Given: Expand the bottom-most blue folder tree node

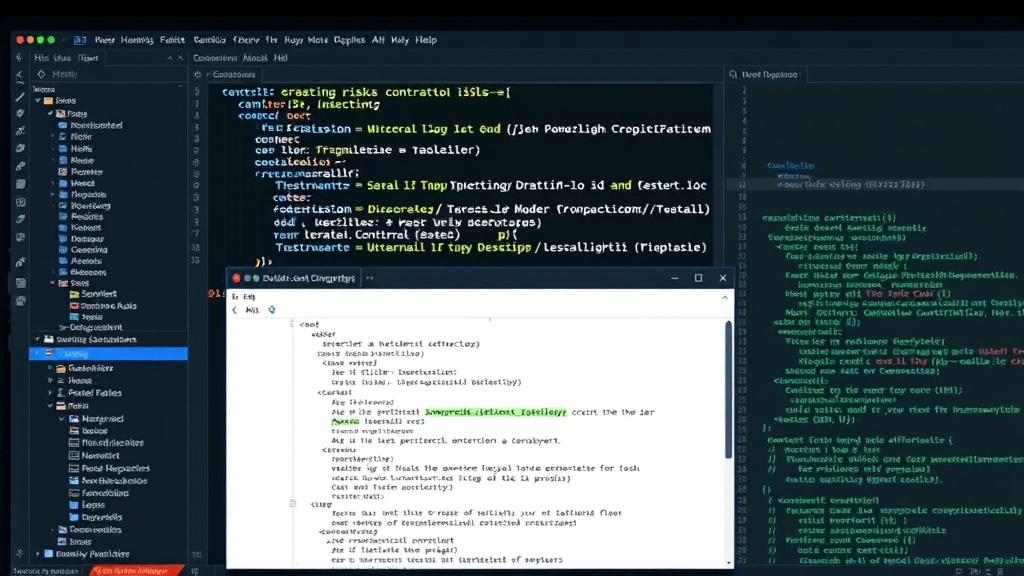Looking at the screenshot, I should 38,554.
